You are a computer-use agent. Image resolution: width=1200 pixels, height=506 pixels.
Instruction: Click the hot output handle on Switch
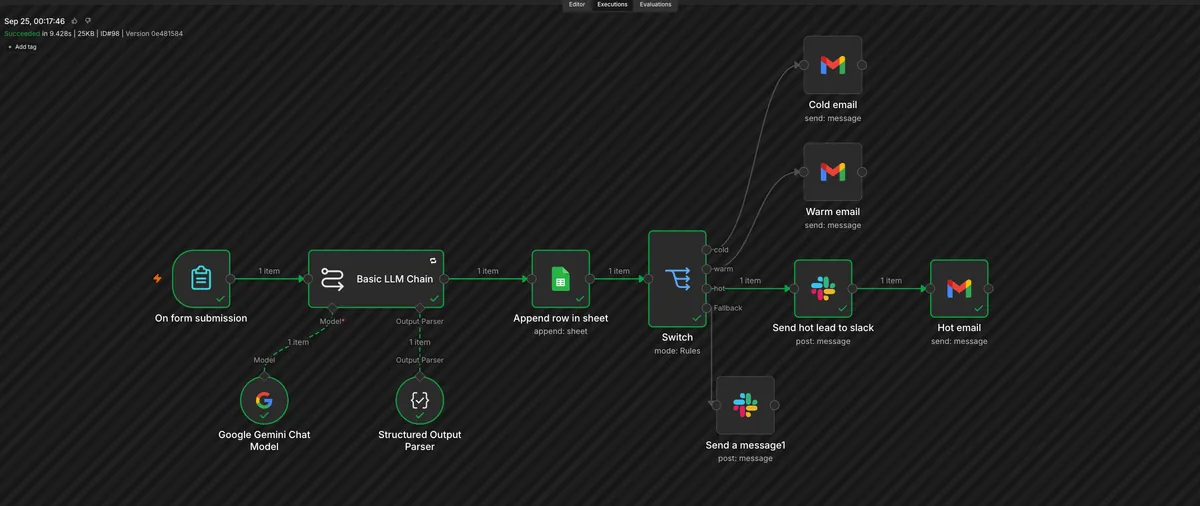pyautogui.click(x=707, y=288)
